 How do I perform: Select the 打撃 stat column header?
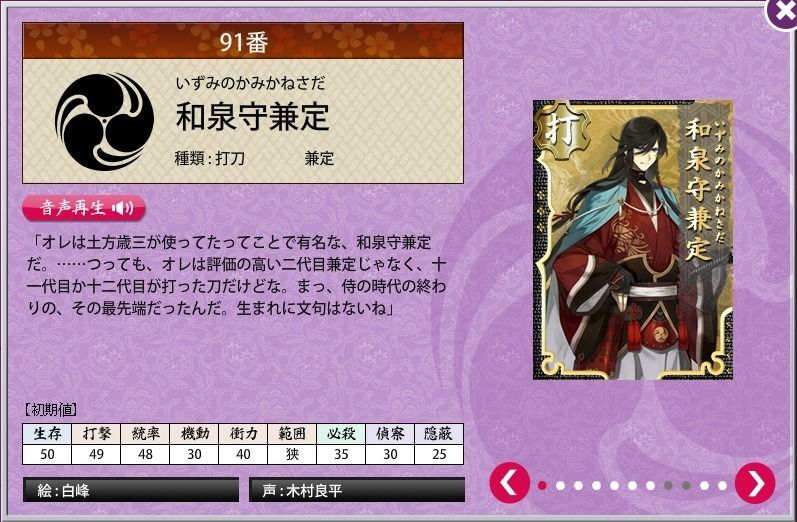[96, 434]
